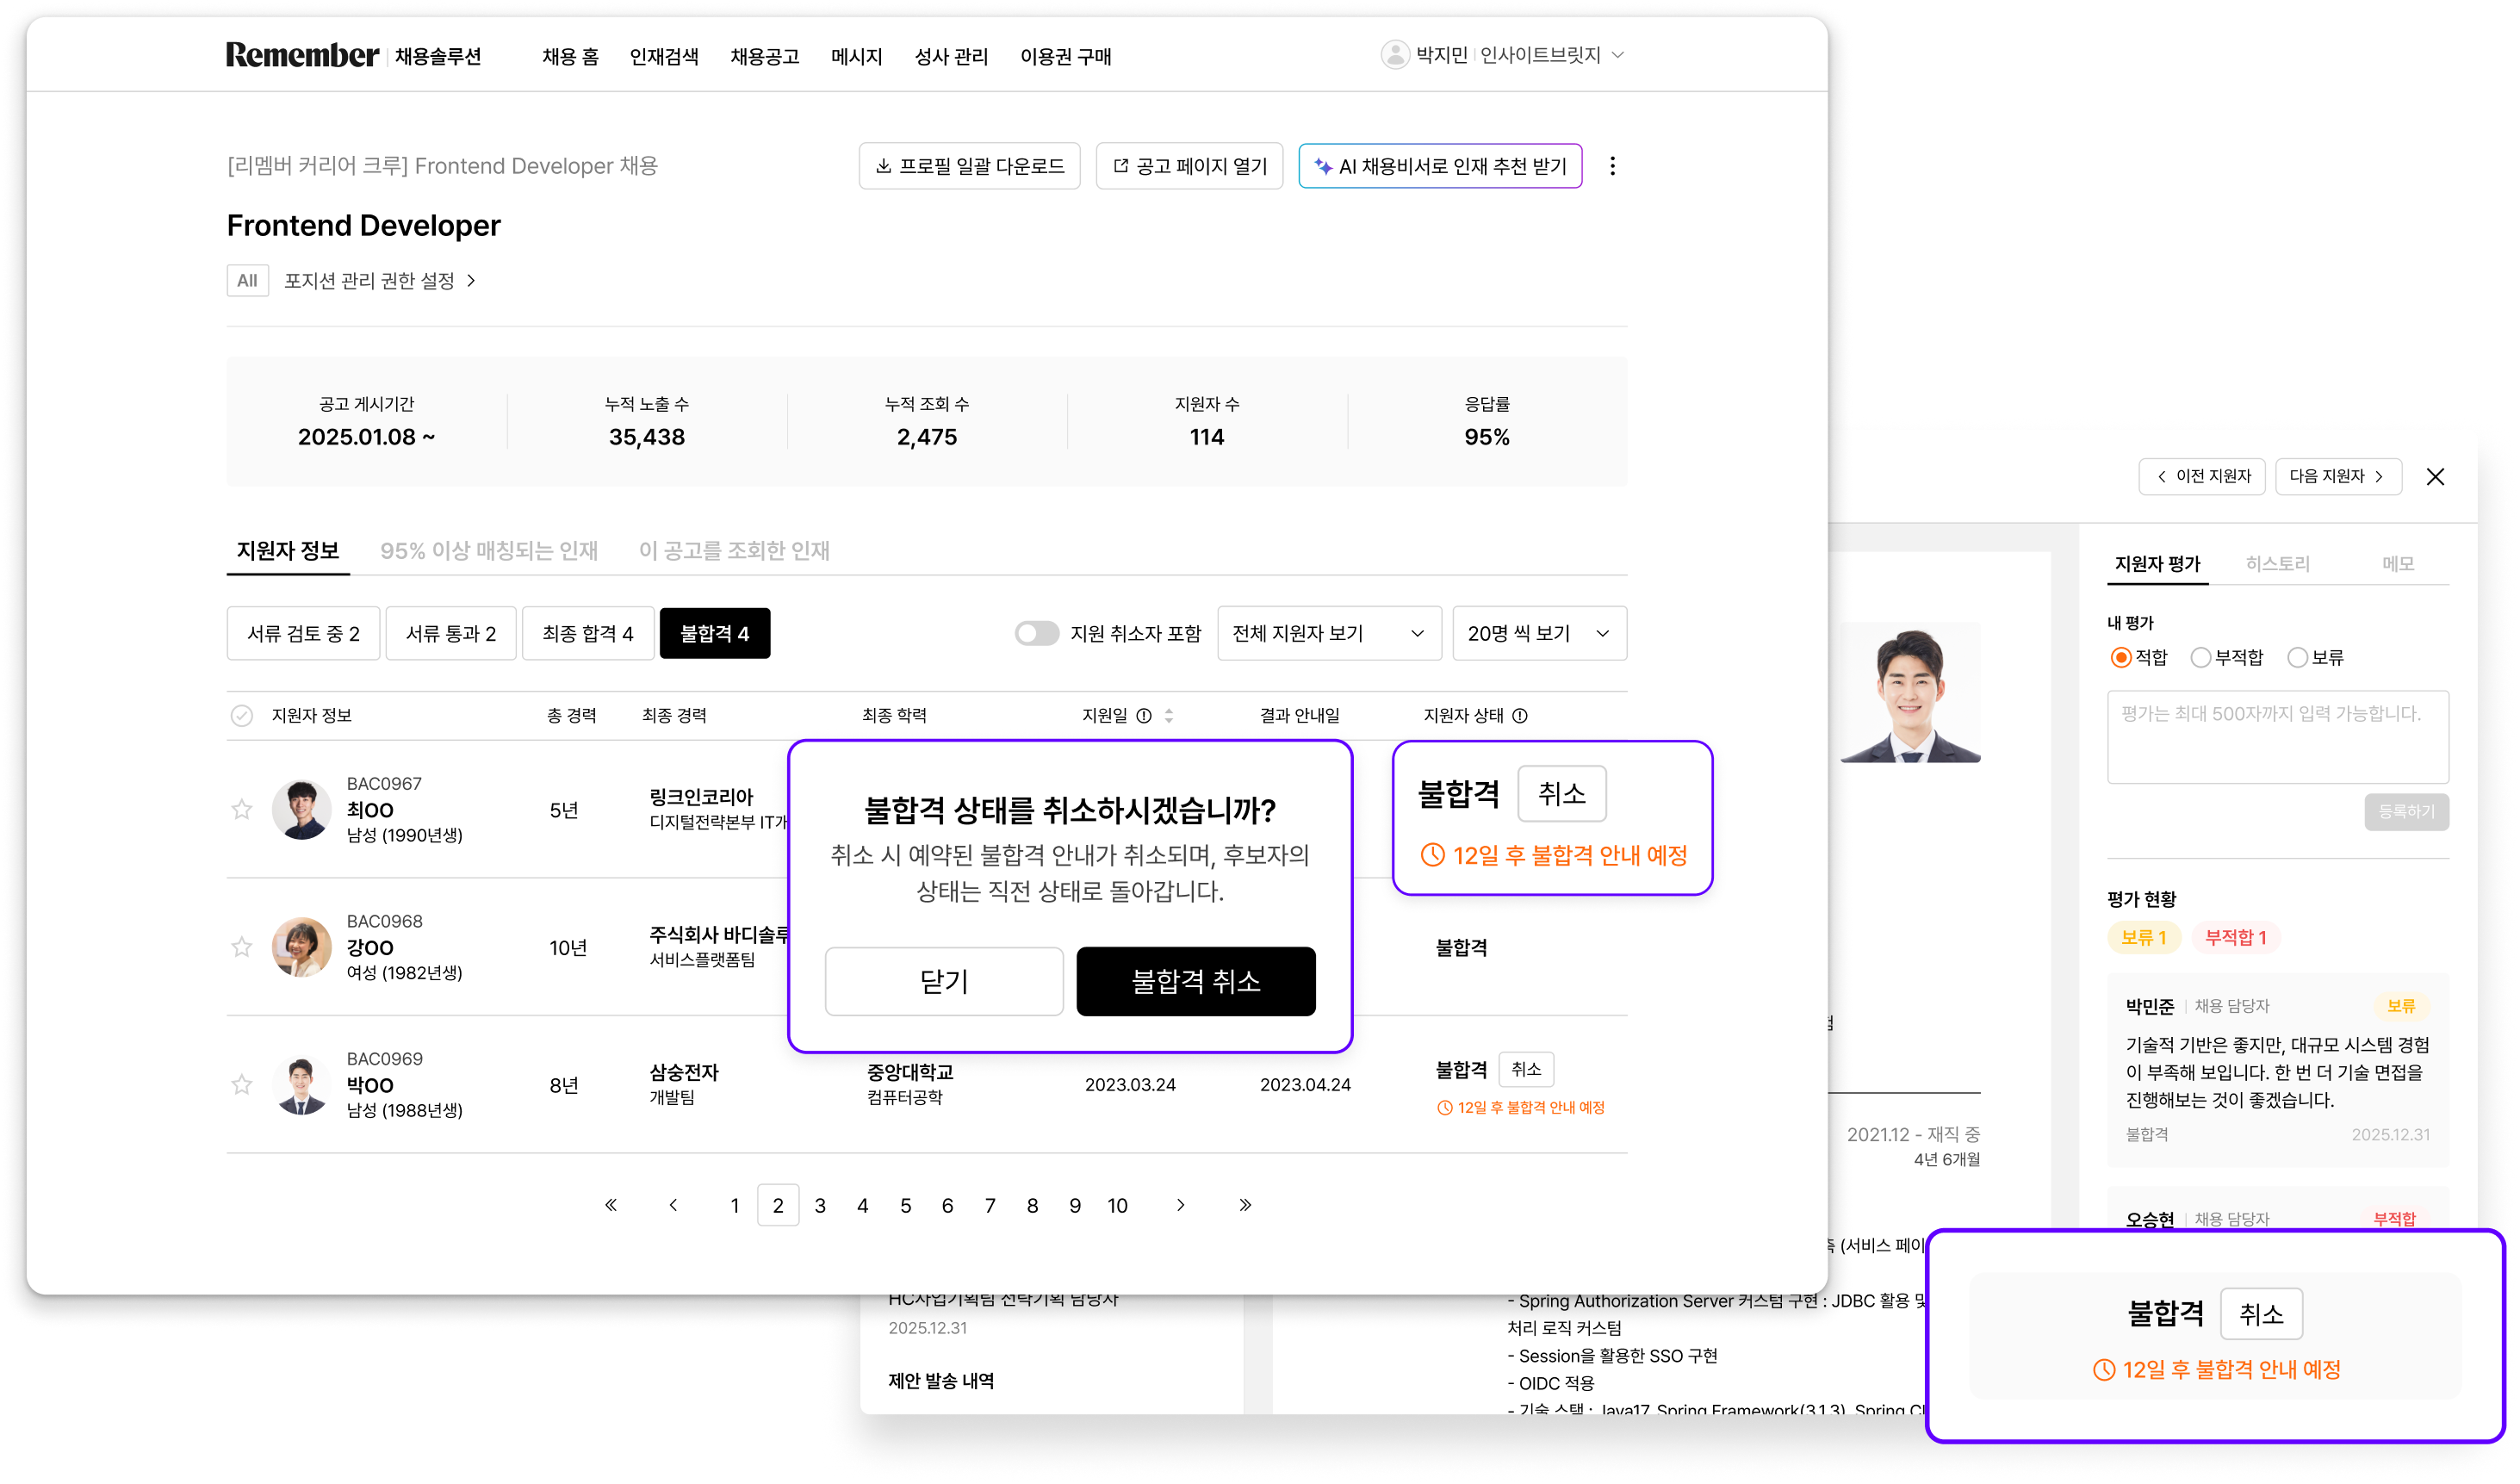2520x1484 pixels.
Task: Open the 인재검색 menu item
Action: 664,57
